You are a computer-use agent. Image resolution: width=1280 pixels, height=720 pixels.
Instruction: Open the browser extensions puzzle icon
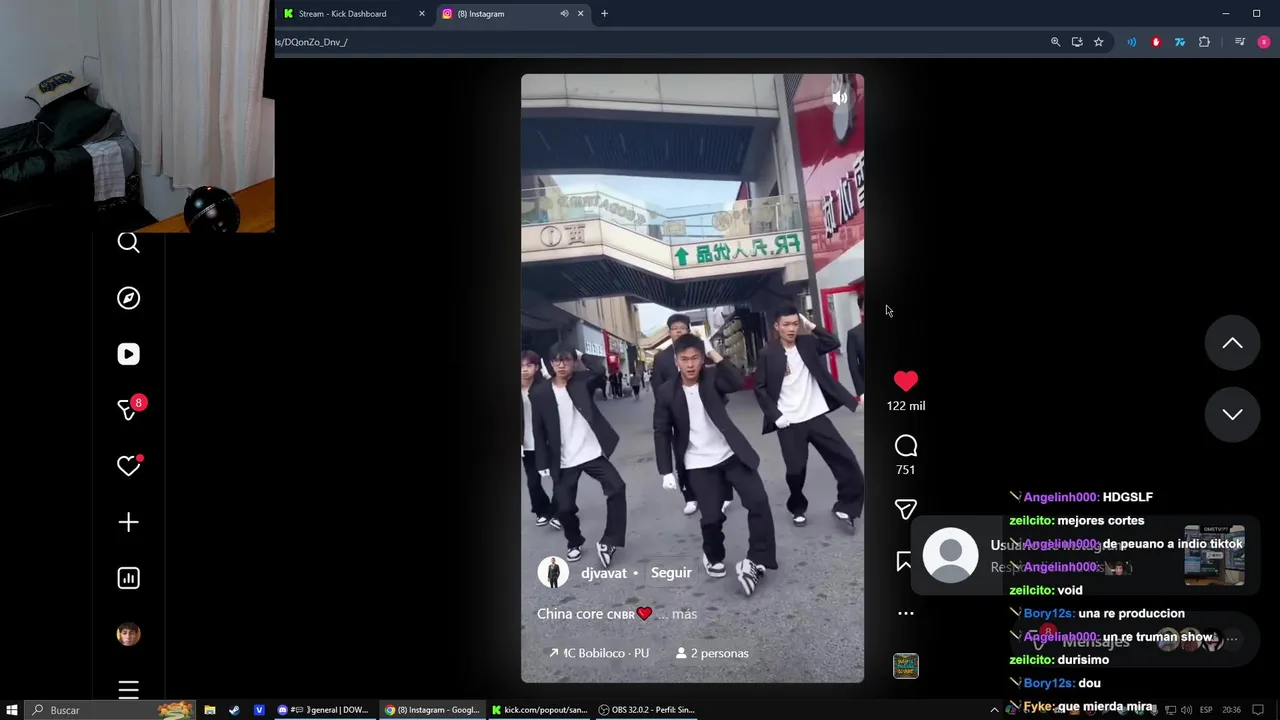click(1204, 42)
